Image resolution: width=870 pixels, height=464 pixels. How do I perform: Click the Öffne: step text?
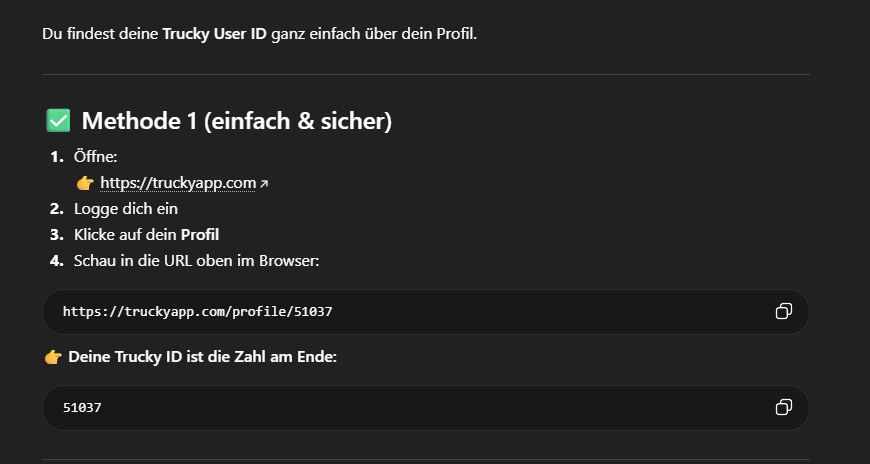coord(96,157)
